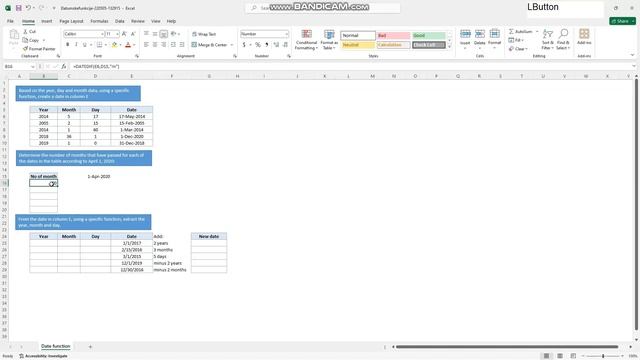Click the Copy icon
The width and height of the screenshot is (640, 360).
pos(25,40)
